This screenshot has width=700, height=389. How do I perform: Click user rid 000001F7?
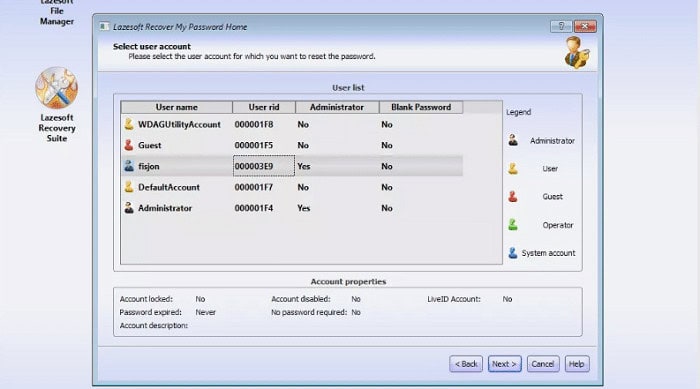tap(254, 187)
